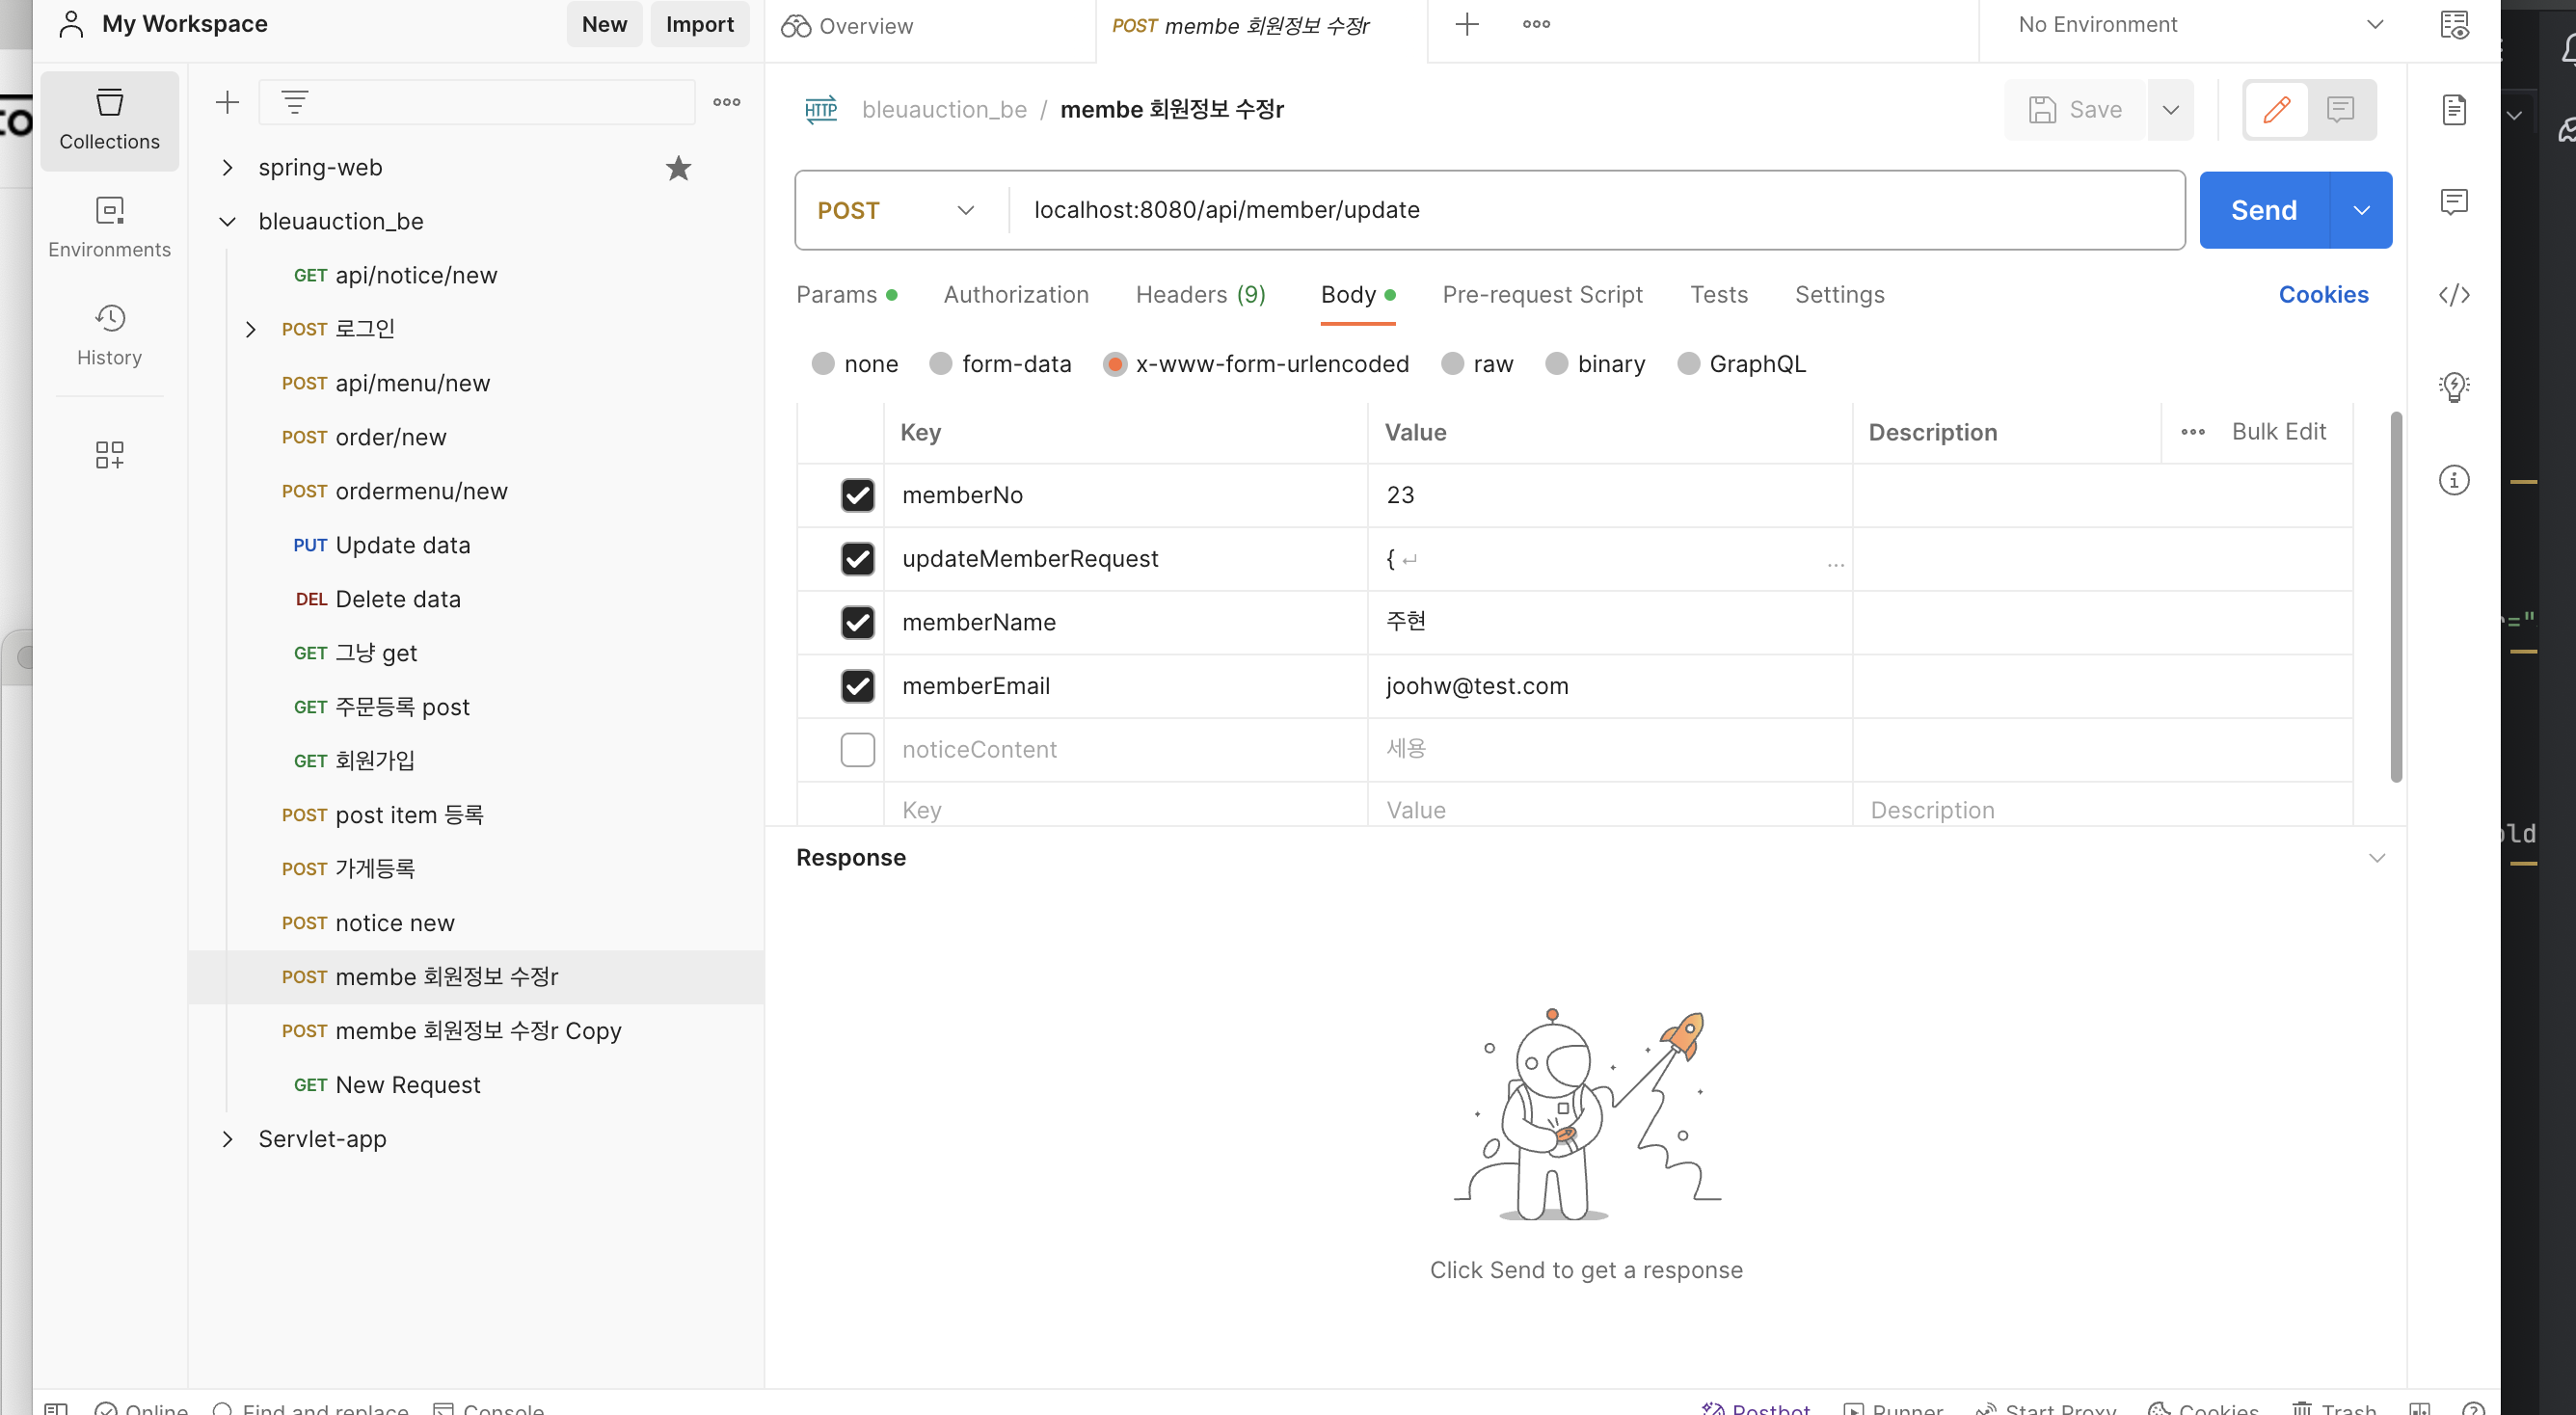Open the History sidebar panel
This screenshot has width=2576, height=1415.
(x=109, y=335)
